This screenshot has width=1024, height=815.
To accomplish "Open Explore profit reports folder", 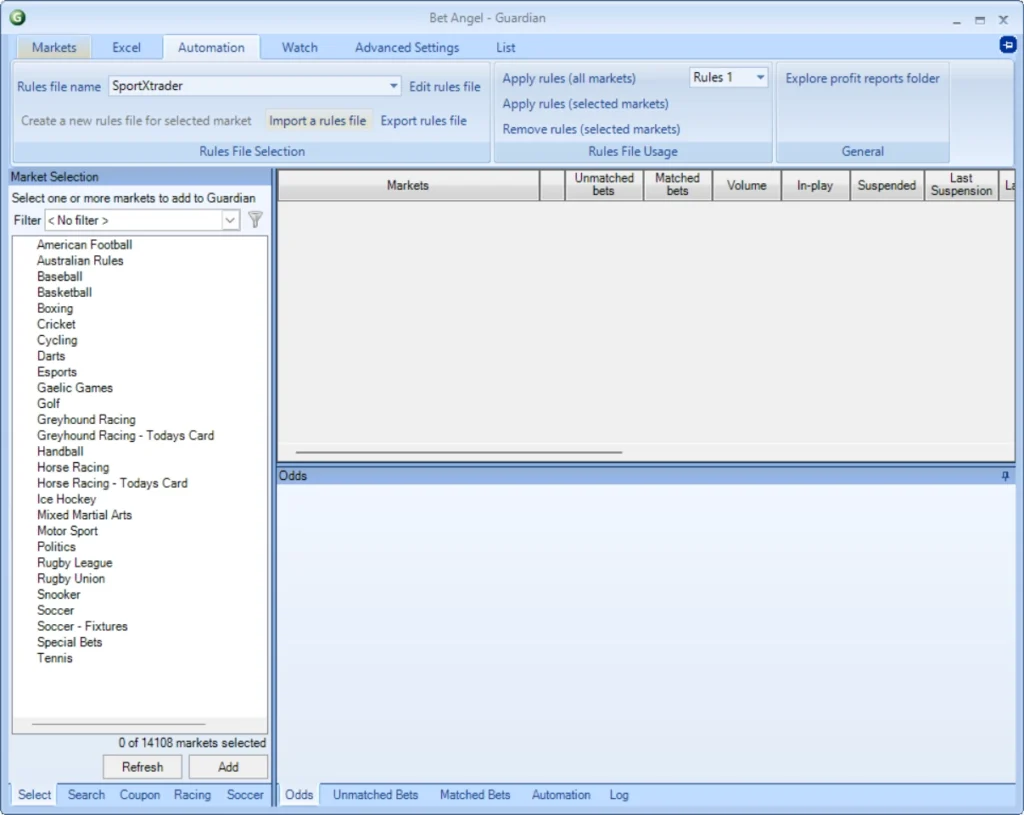I will (x=862, y=78).
